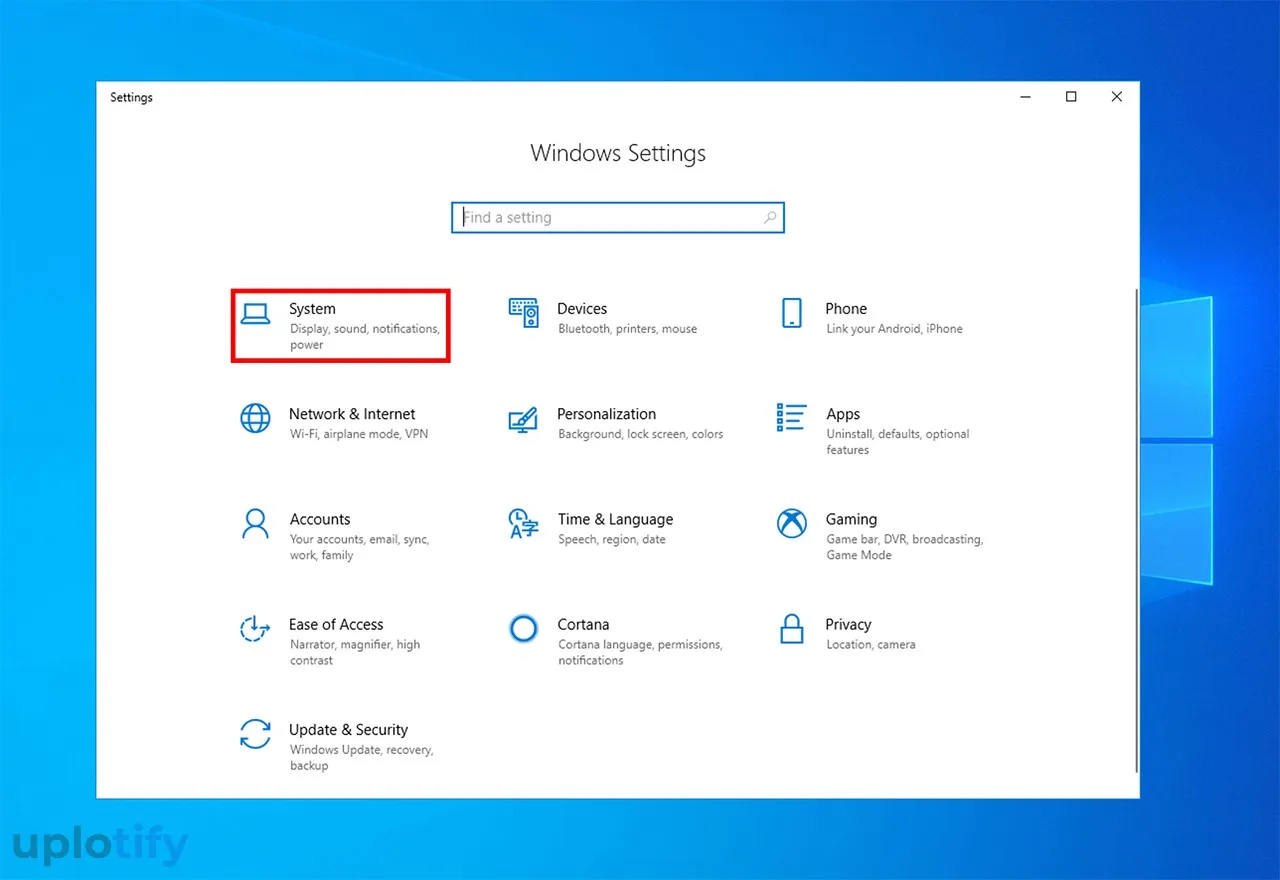This screenshot has height=880, width=1280.
Task: Open the Devices category label
Action: point(582,309)
